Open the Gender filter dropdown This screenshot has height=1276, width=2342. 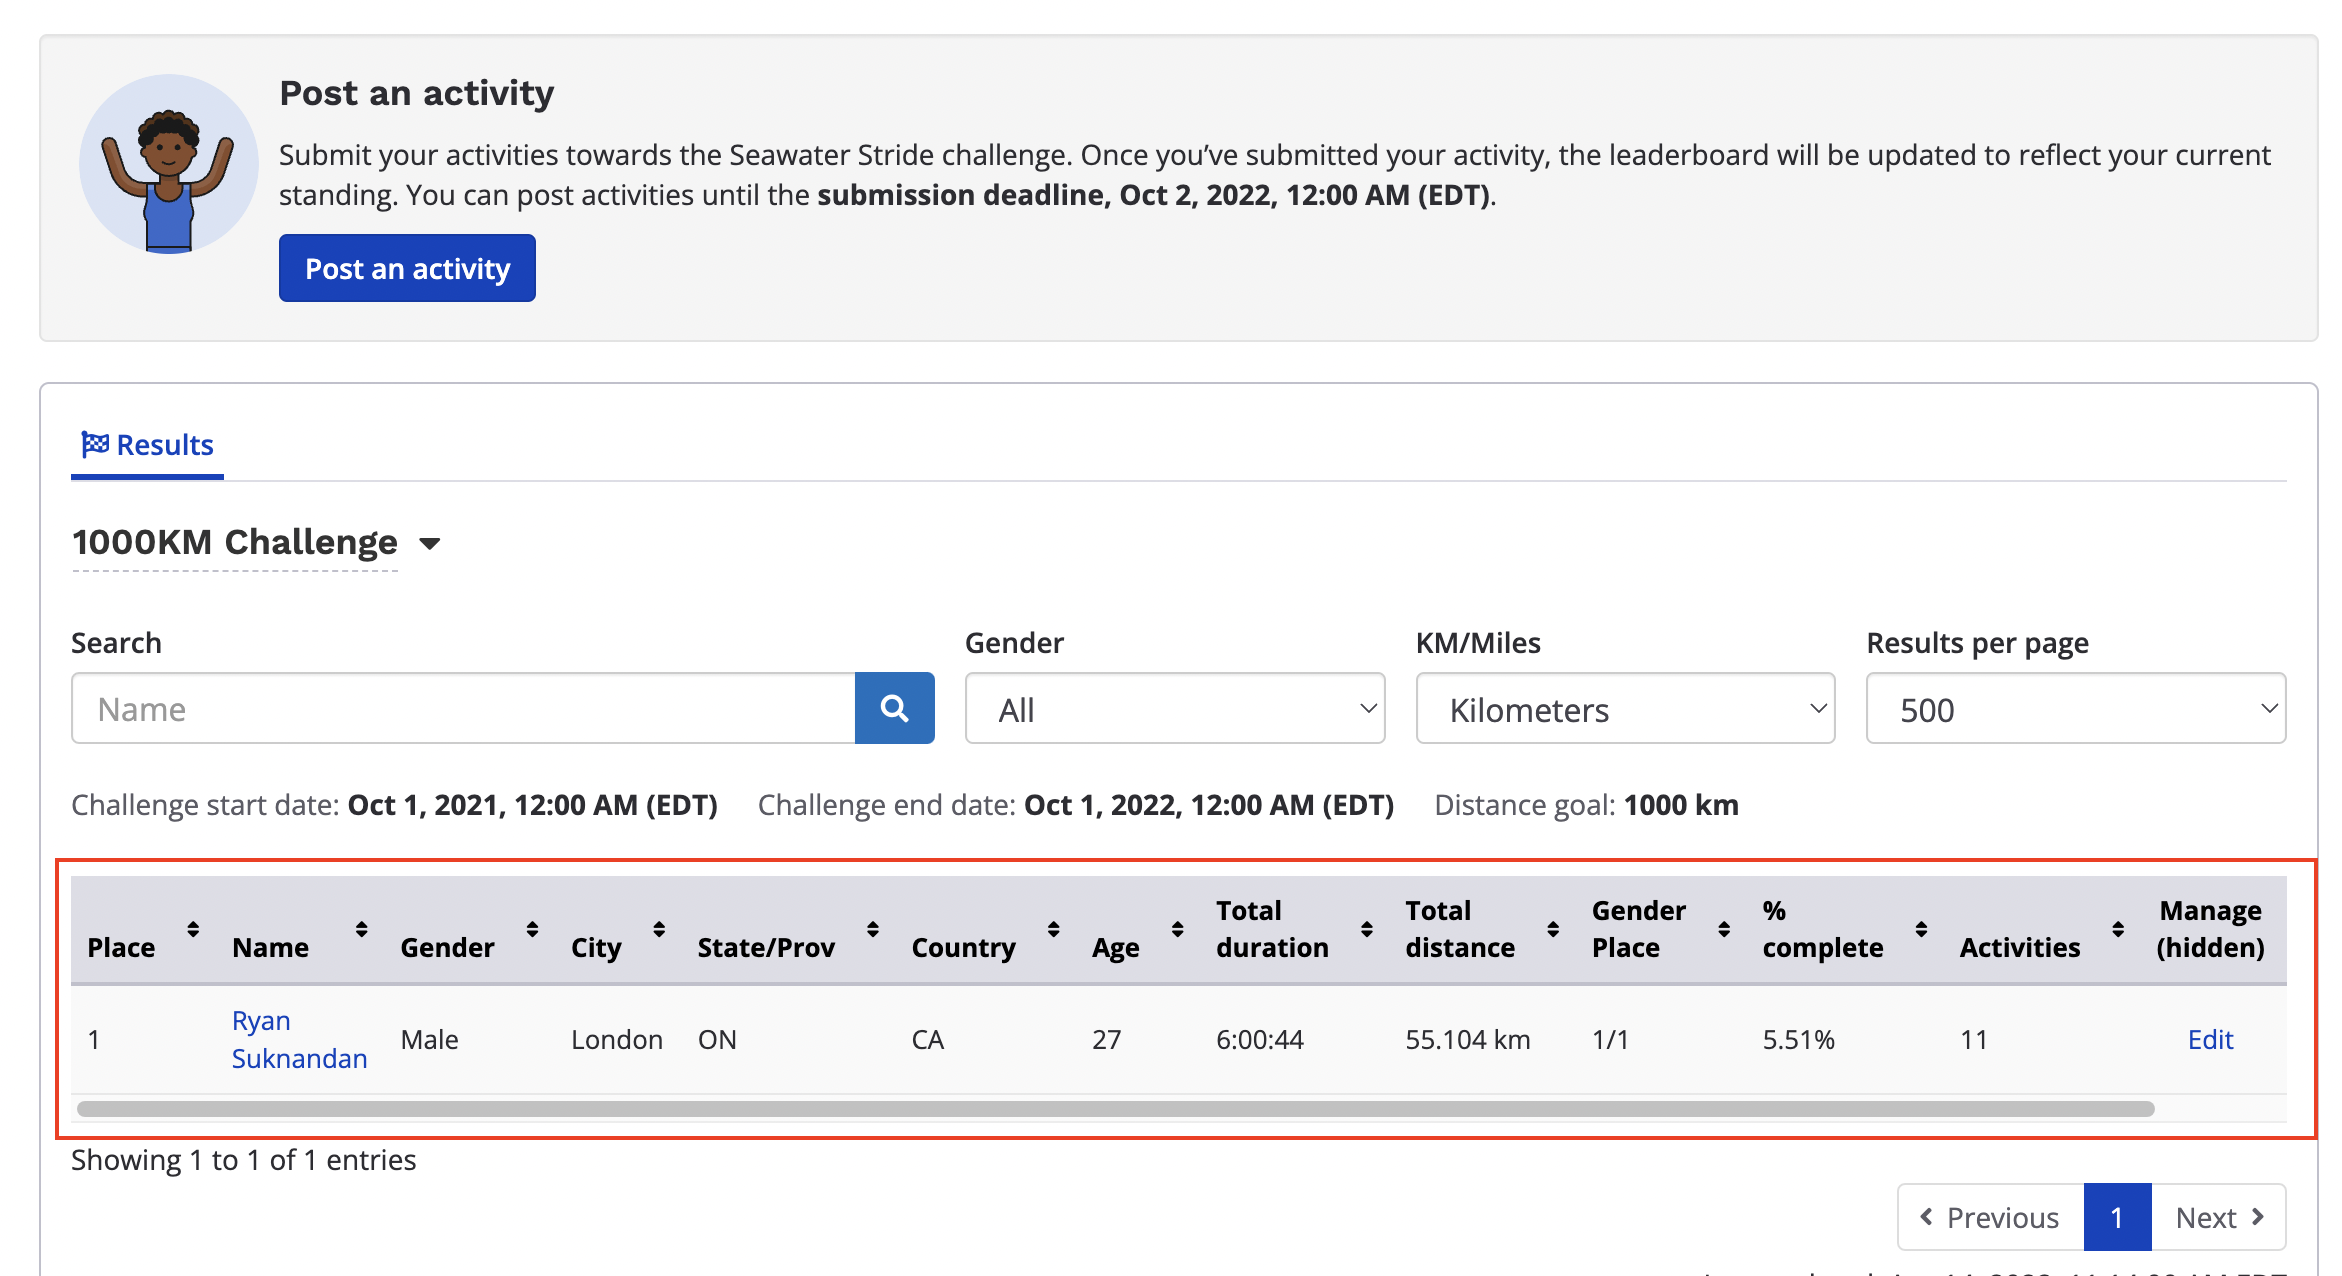(x=1174, y=709)
